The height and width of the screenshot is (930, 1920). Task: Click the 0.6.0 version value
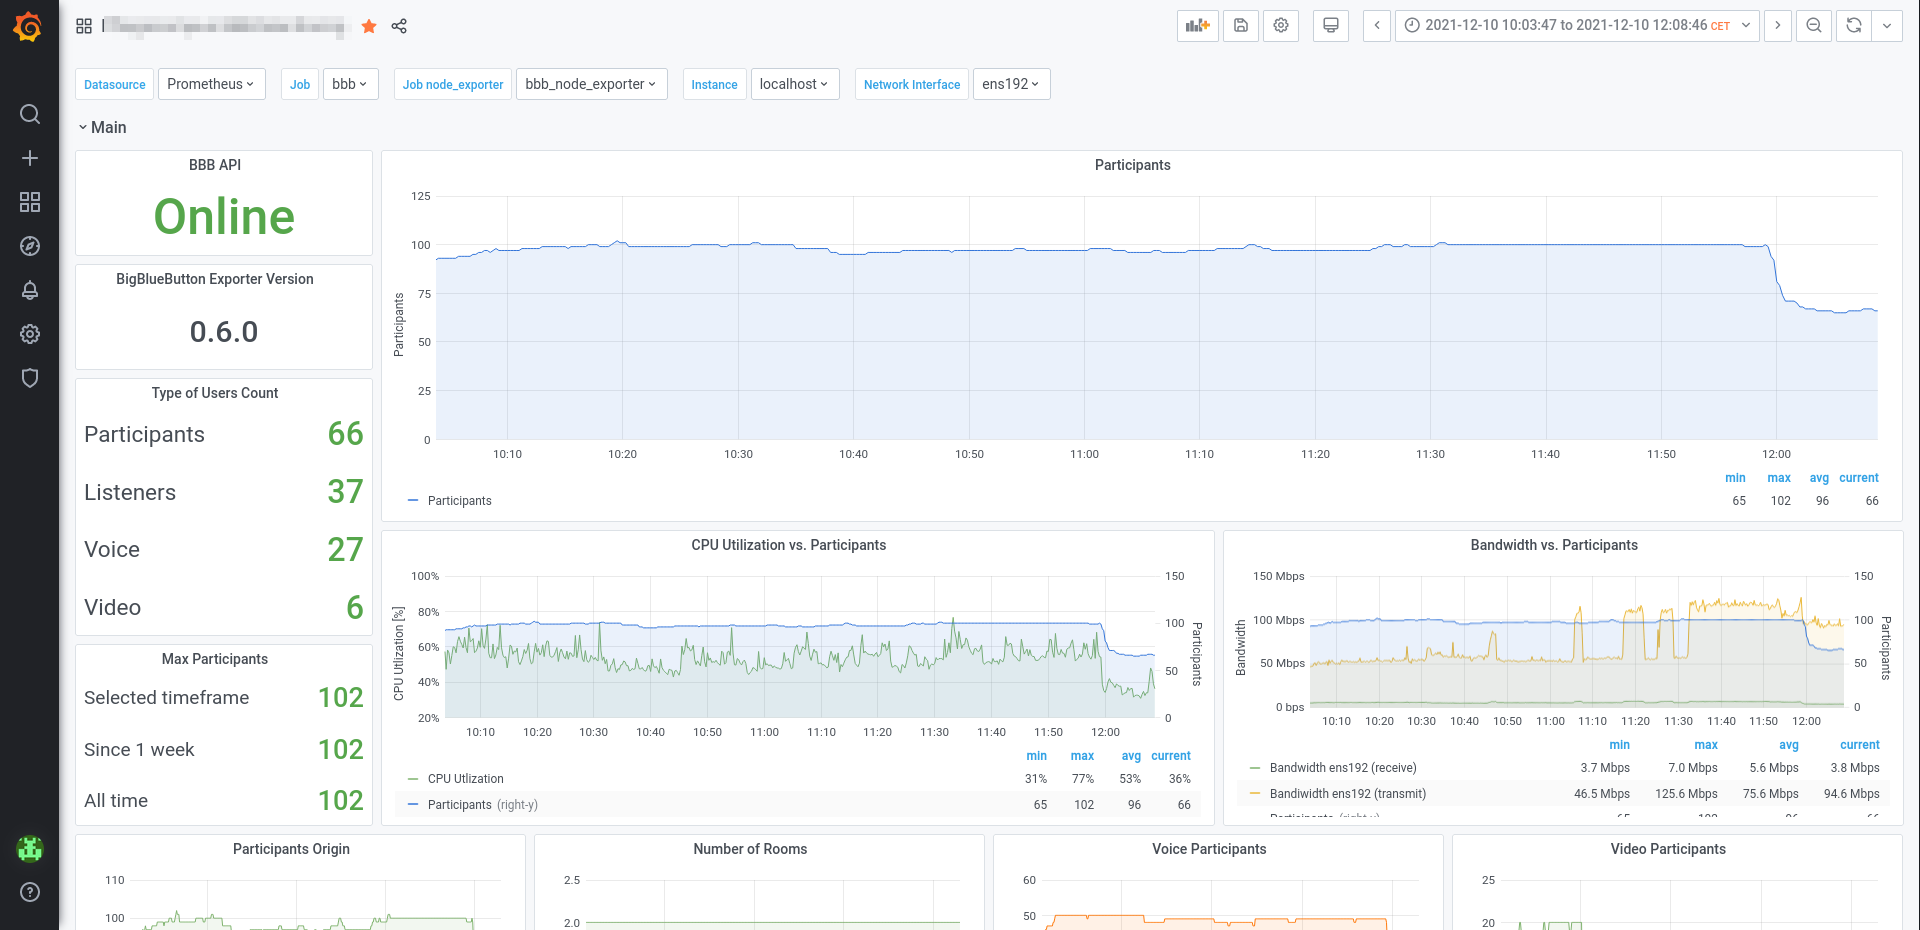(224, 332)
